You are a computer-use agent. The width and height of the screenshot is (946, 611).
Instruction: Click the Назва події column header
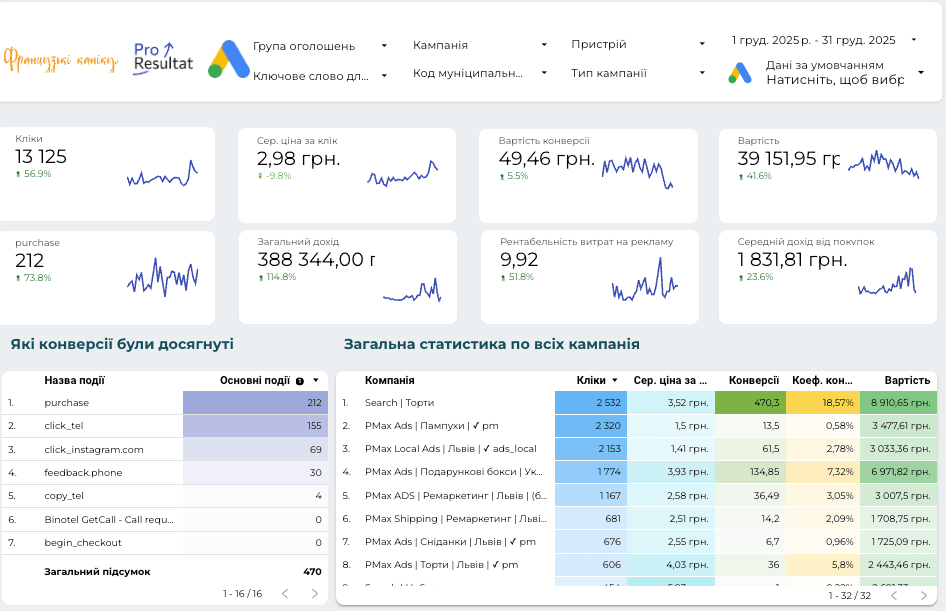74,380
